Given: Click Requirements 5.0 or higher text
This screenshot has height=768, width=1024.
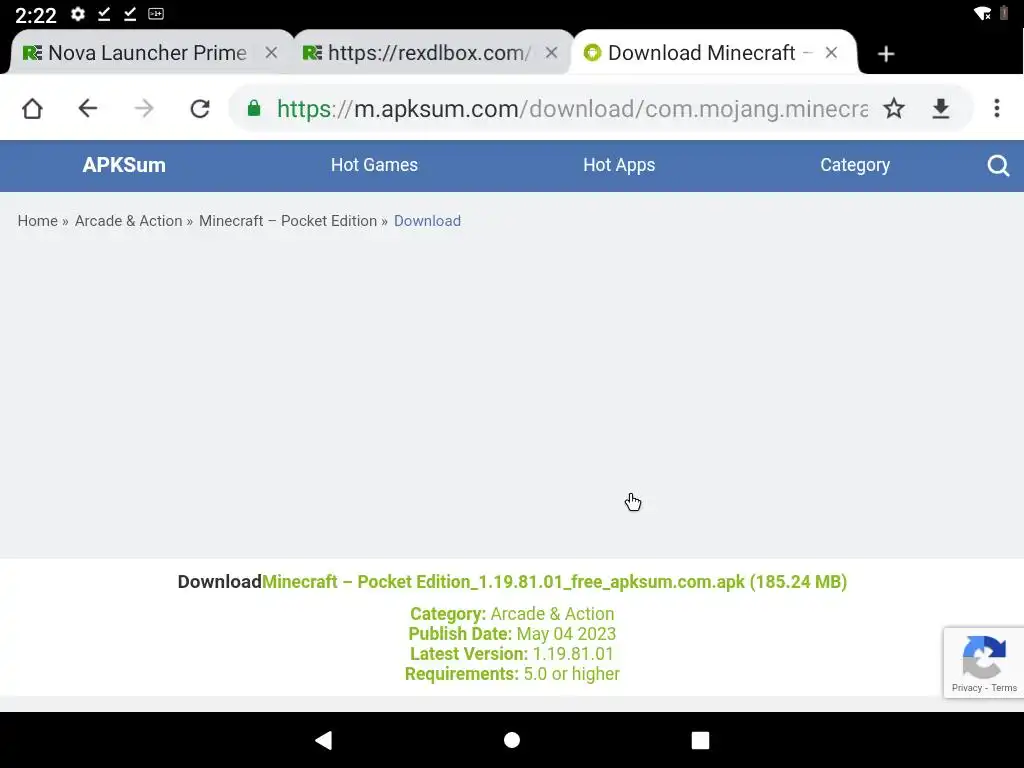Looking at the screenshot, I should (x=512, y=674).
